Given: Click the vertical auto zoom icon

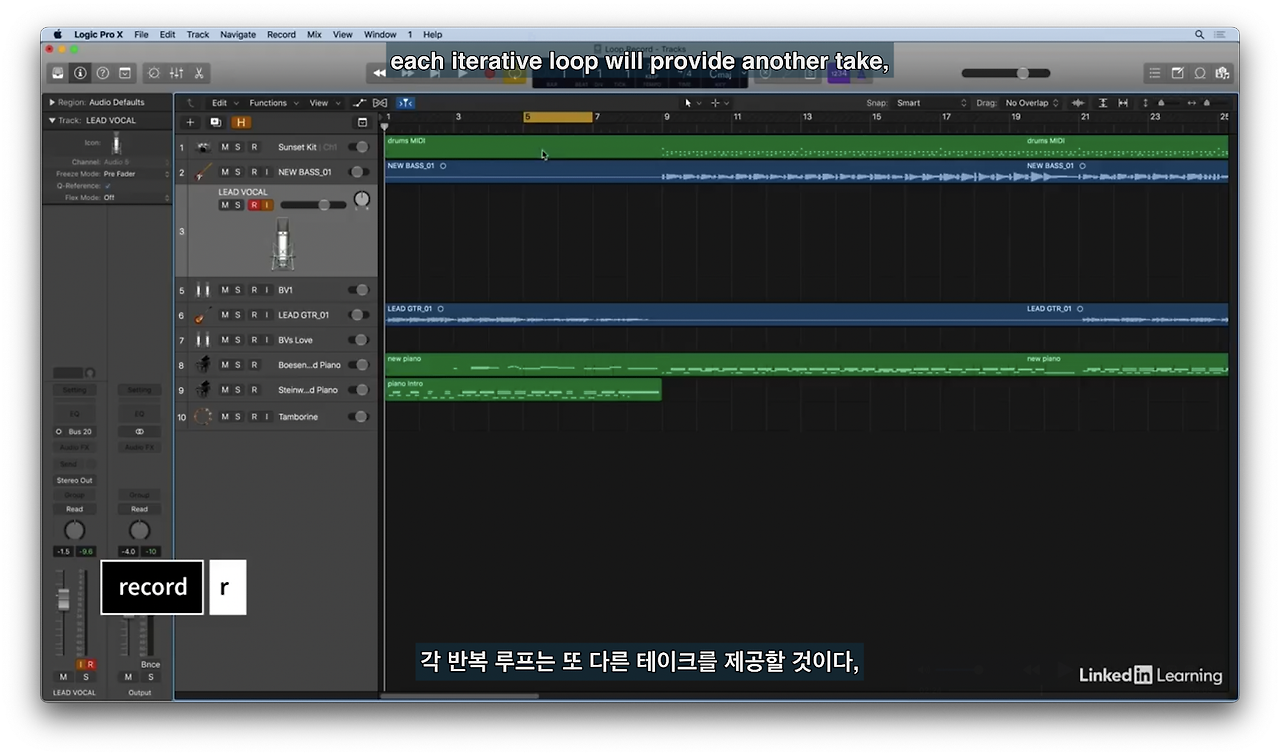Looking at the screenshot, I should [x=1103, y=103].
